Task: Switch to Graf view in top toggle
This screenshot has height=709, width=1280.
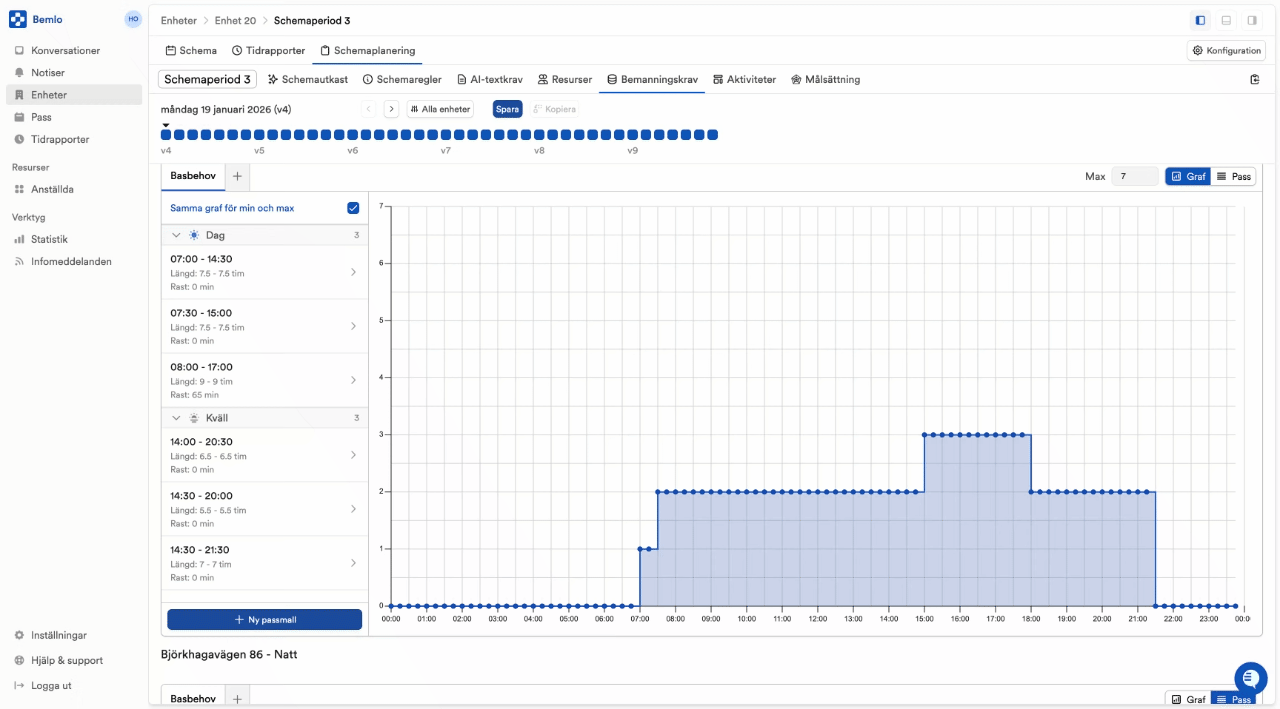Action: pos(1189,176)
